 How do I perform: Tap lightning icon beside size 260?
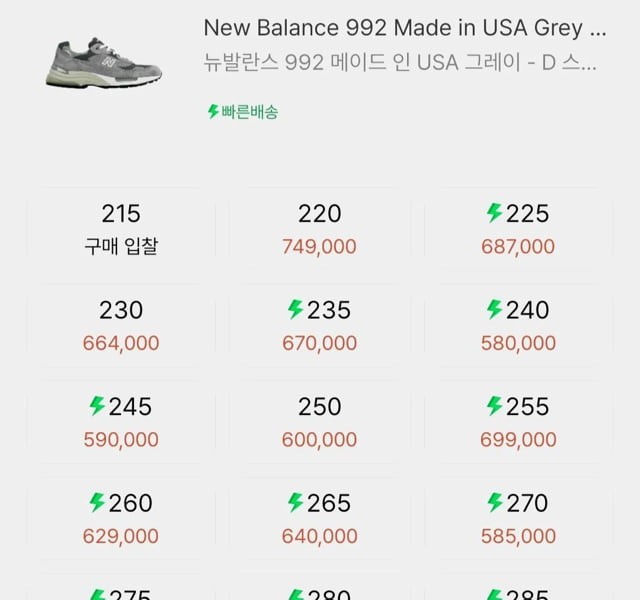click(x=97, y=502)
